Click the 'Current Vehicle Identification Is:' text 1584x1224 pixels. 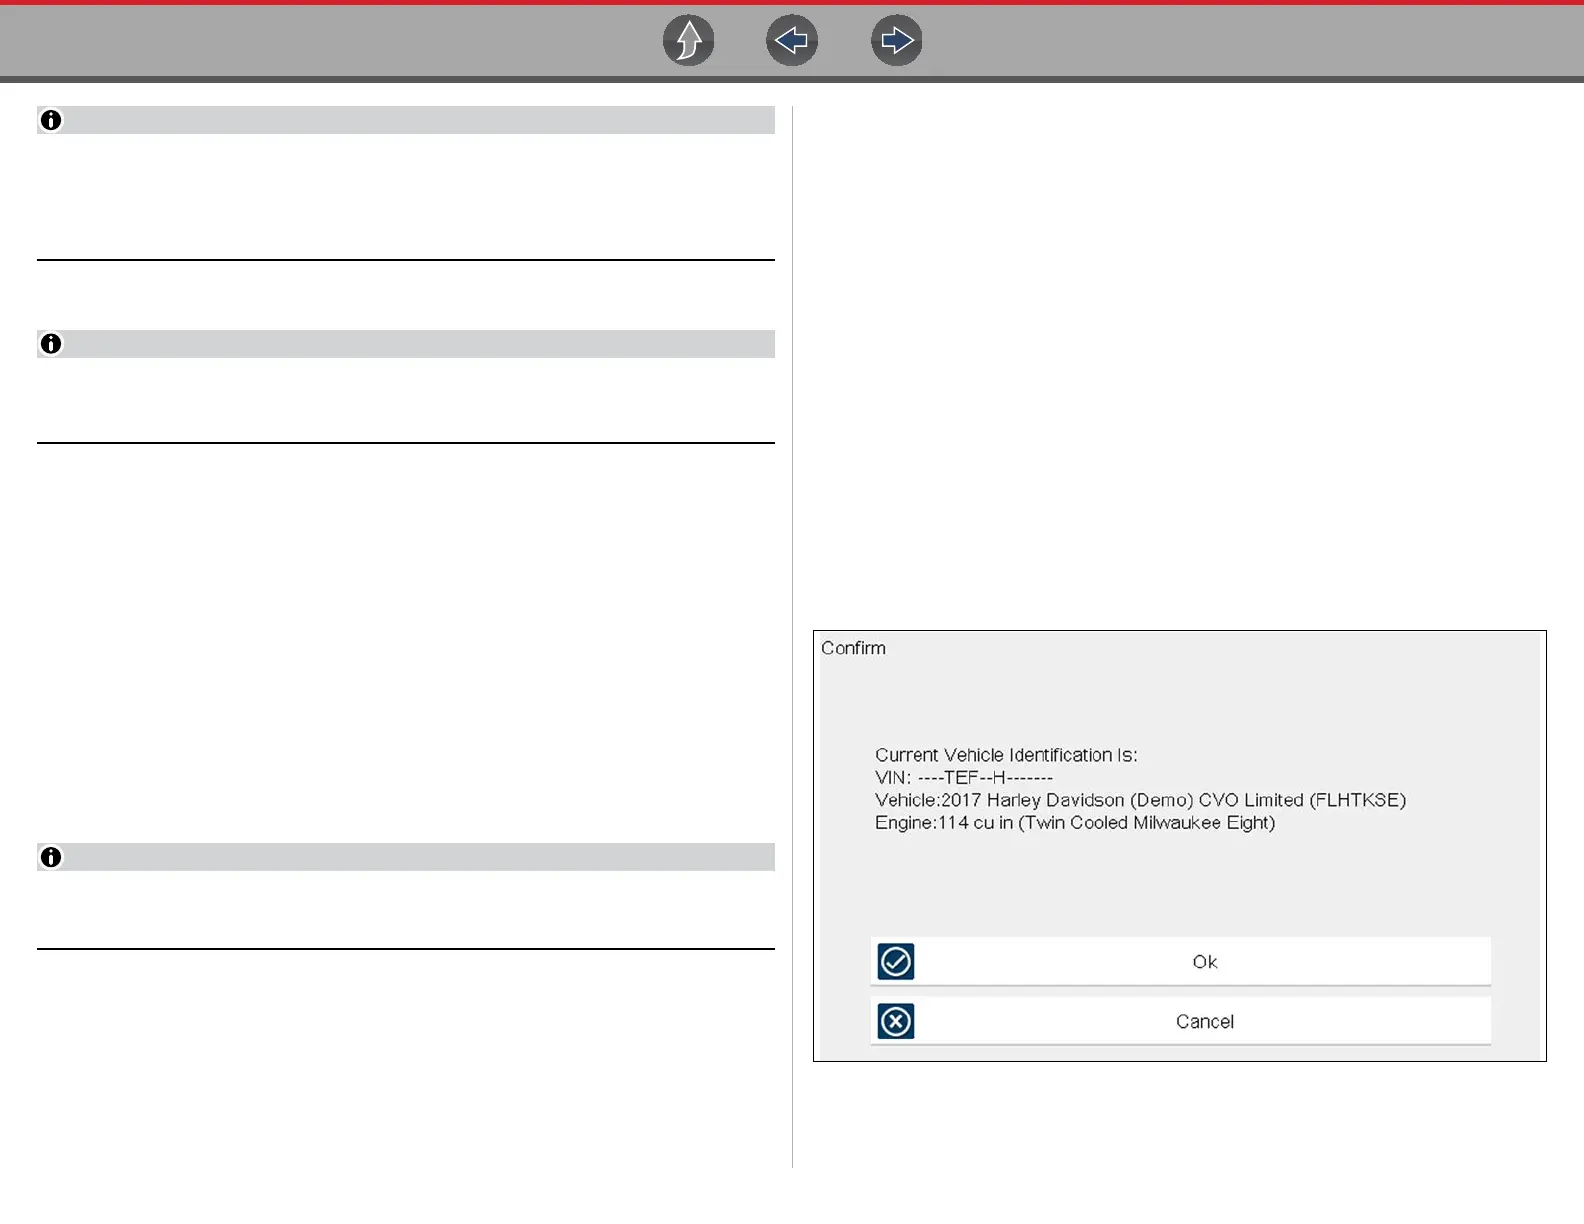pos(1006,755)
